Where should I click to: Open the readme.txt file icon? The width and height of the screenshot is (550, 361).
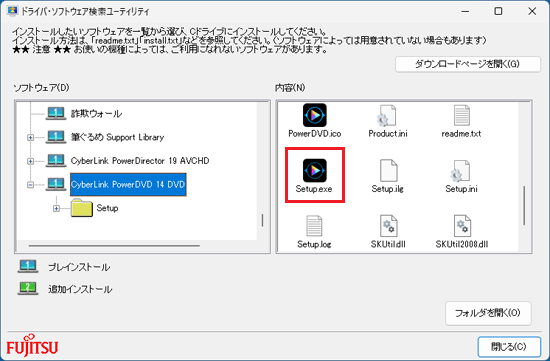pos(461,115)
